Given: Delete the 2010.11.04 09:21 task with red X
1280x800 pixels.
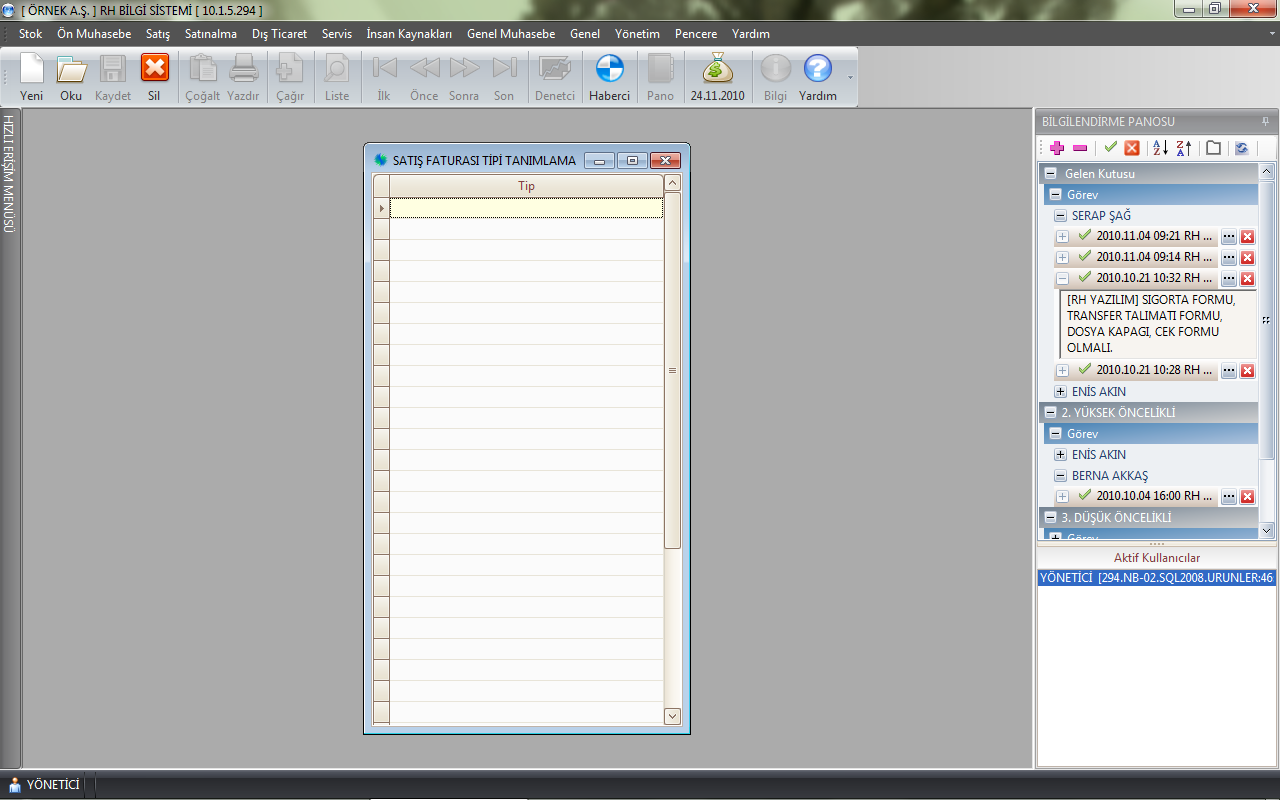Looking at the screenshot, I should coord(1247,237).
